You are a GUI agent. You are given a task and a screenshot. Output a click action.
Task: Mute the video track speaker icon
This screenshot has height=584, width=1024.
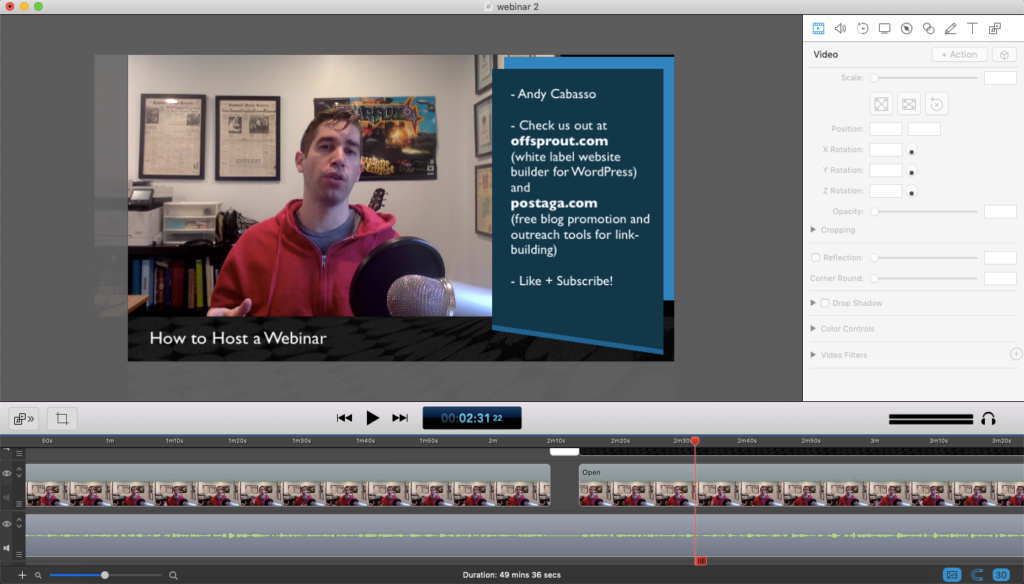coord(7,498)
